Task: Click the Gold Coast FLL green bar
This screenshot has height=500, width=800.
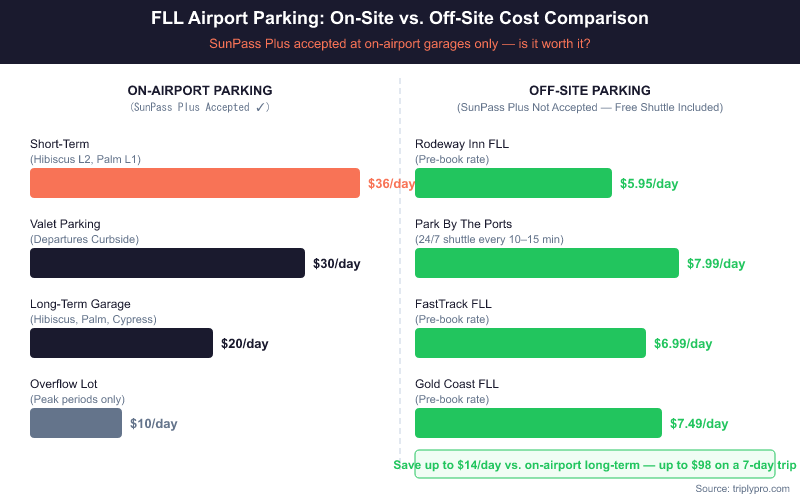Action: [x=538, y=423]
